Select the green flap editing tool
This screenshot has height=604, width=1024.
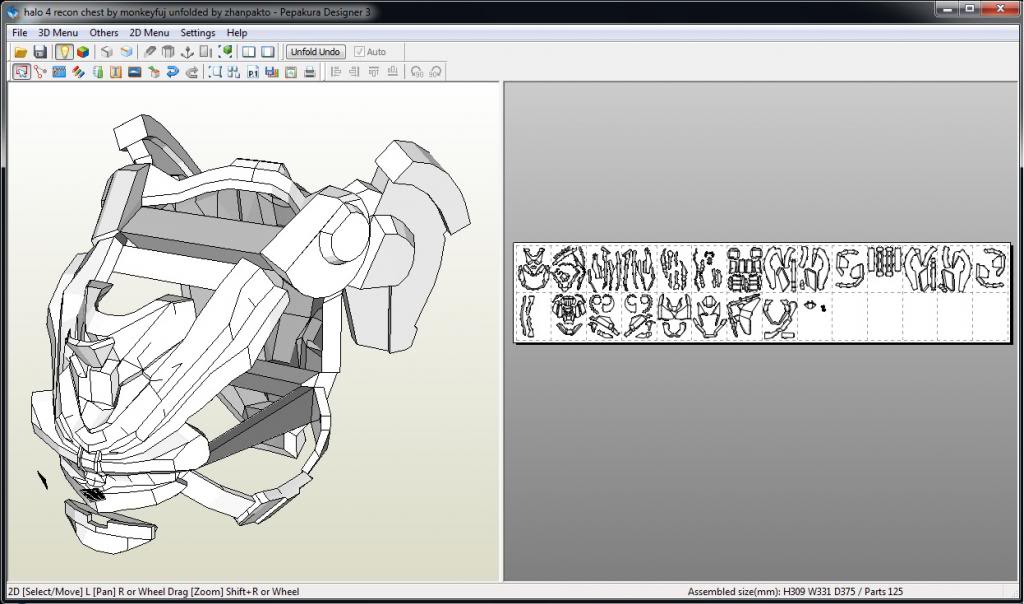(97, 72)
